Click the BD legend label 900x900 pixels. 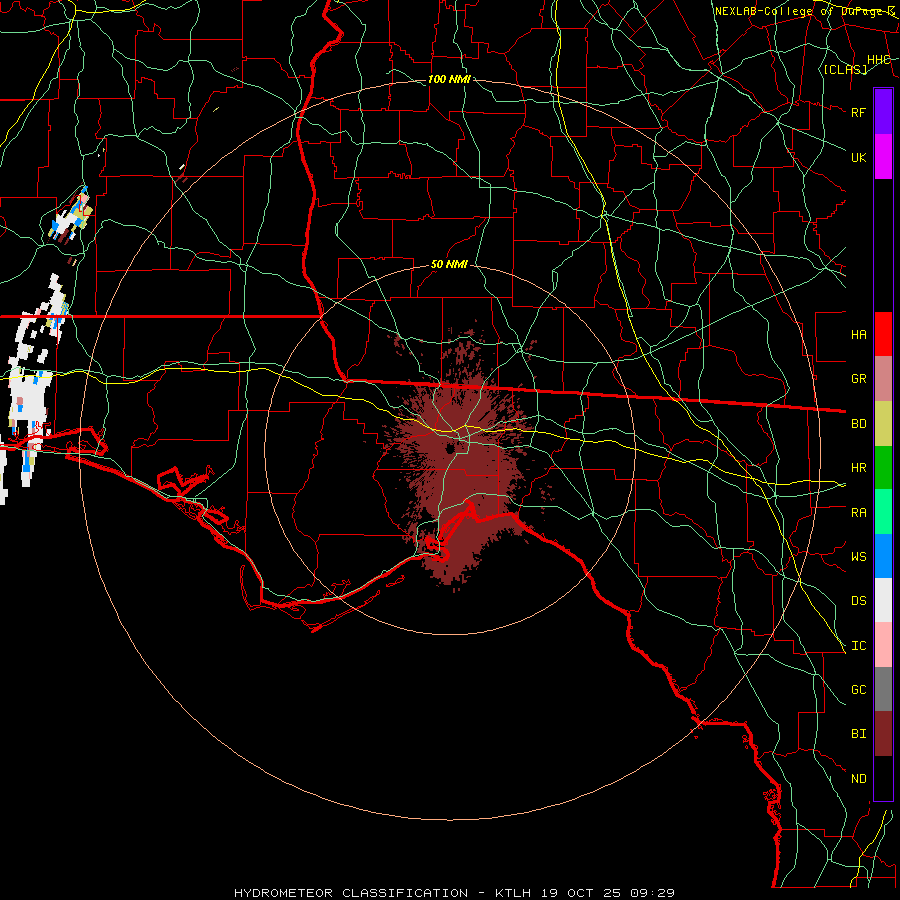point(858,424)
